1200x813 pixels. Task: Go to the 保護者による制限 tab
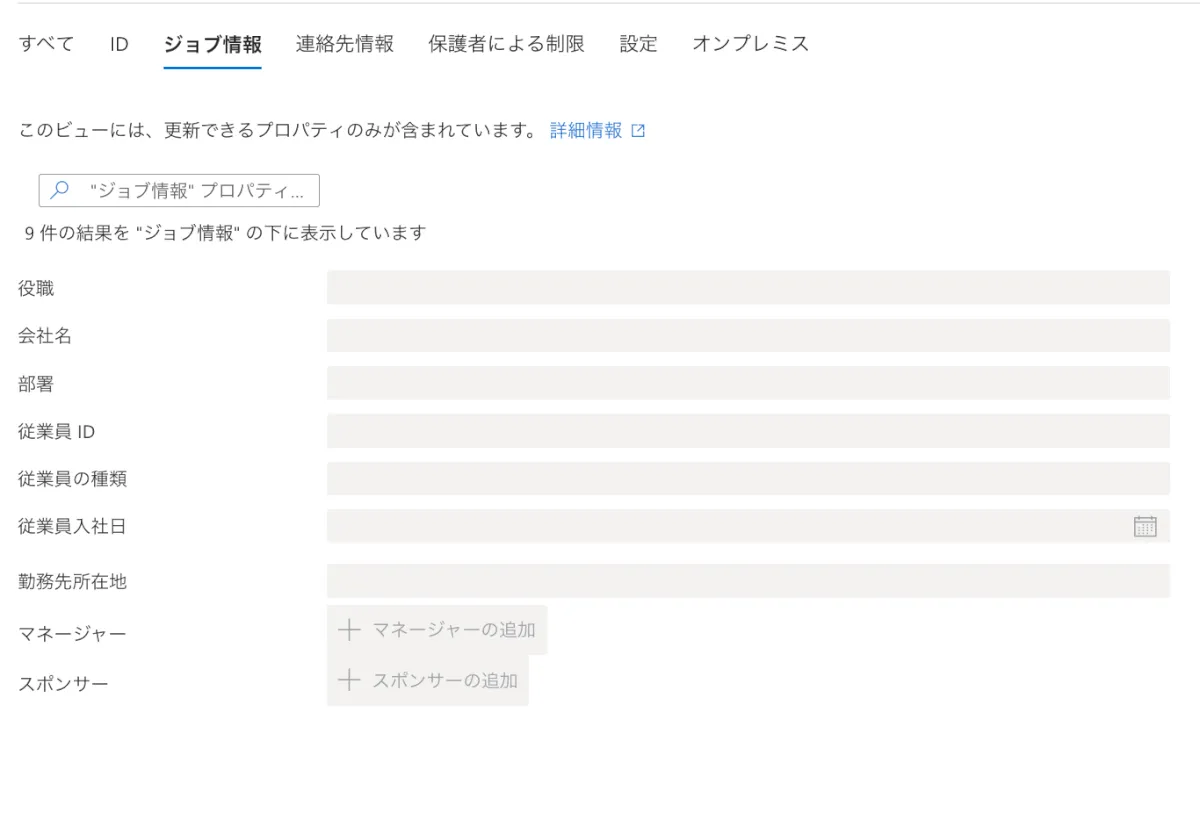pos(506,44)
